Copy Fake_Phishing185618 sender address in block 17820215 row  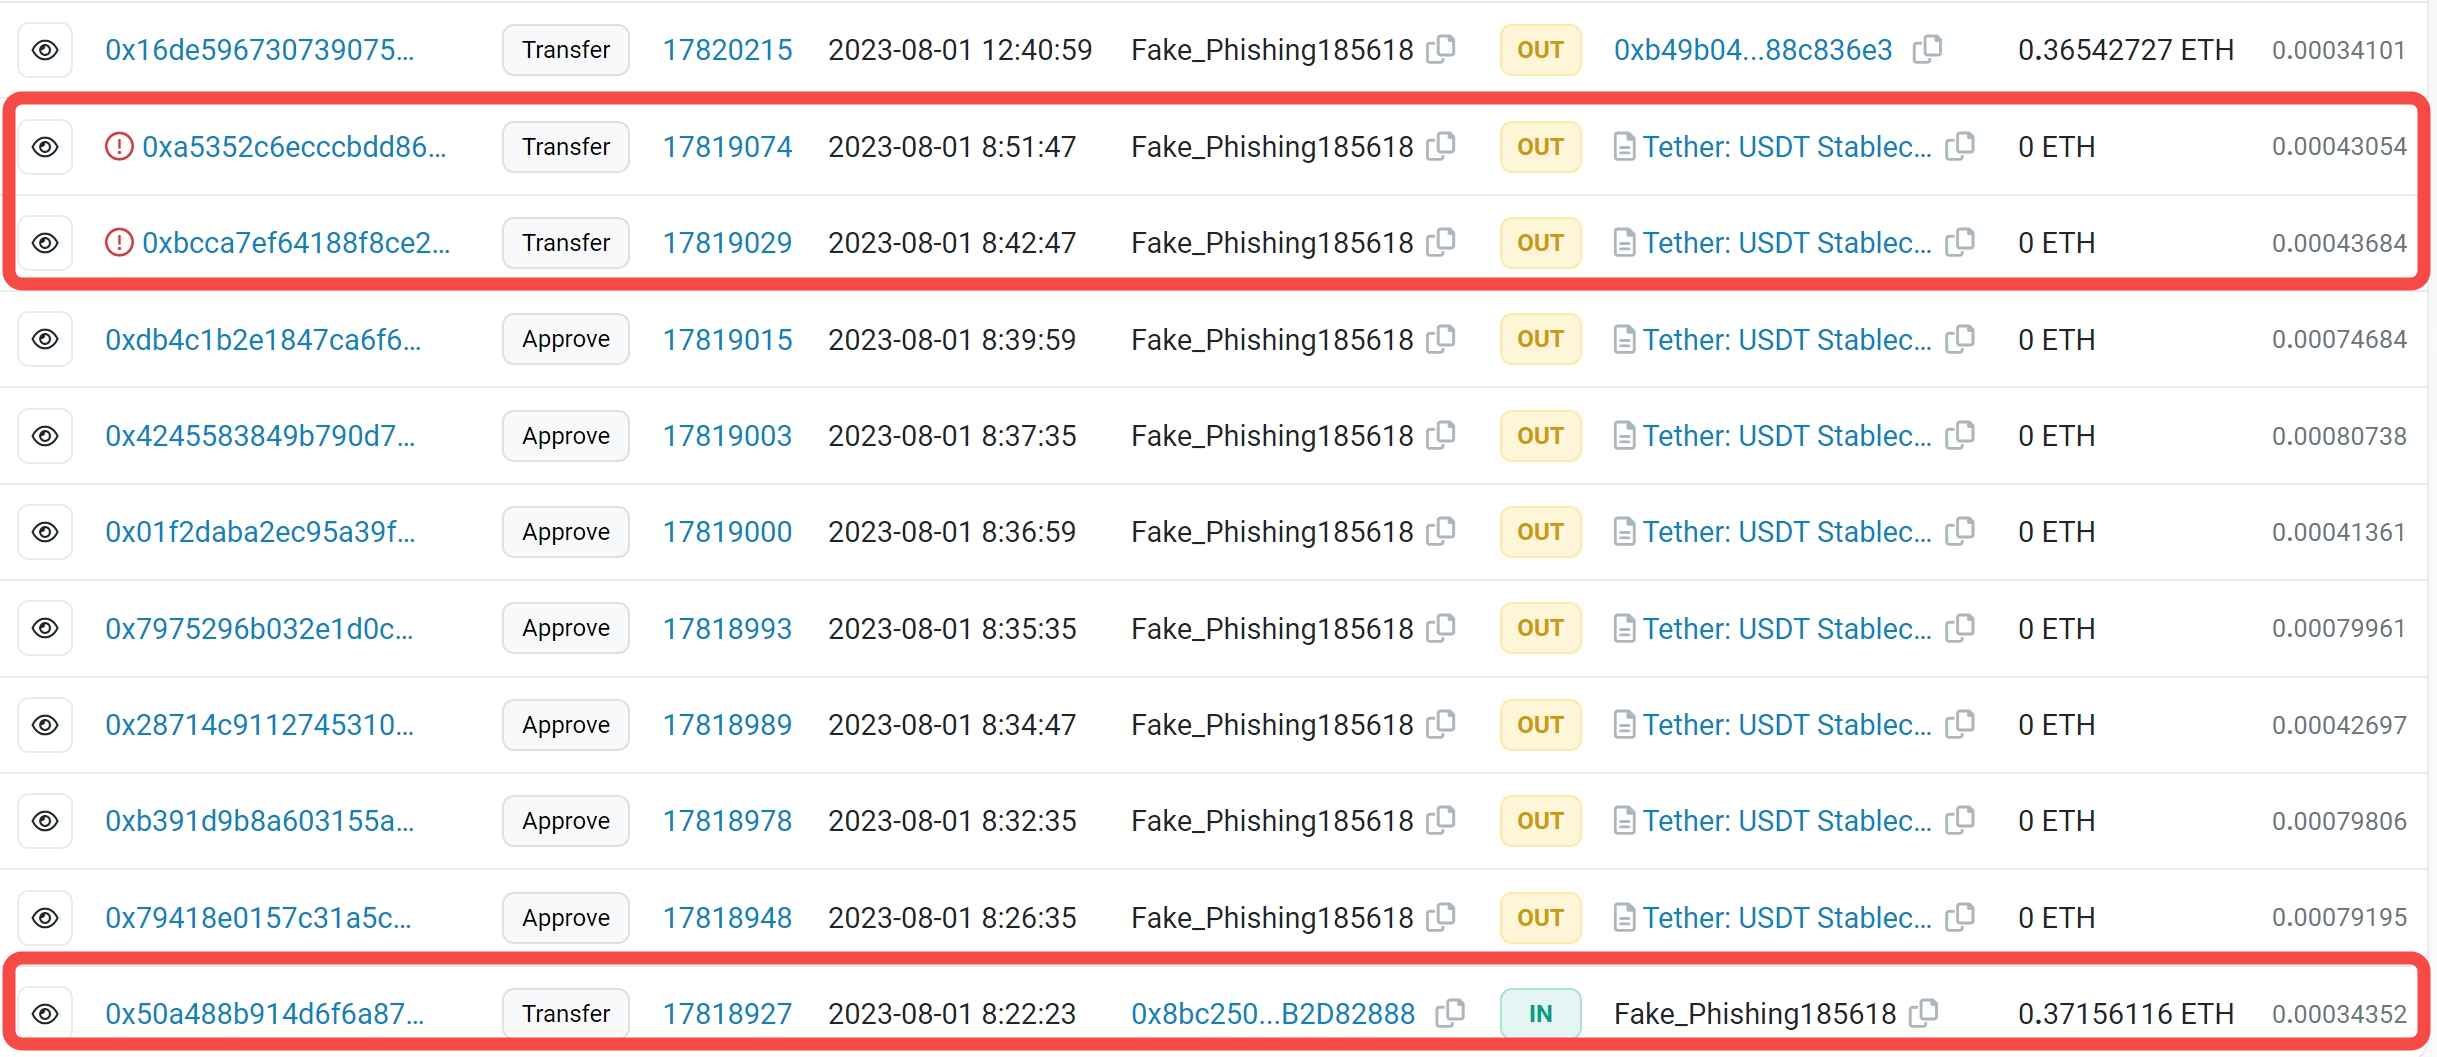click(x=1441, y=49)
